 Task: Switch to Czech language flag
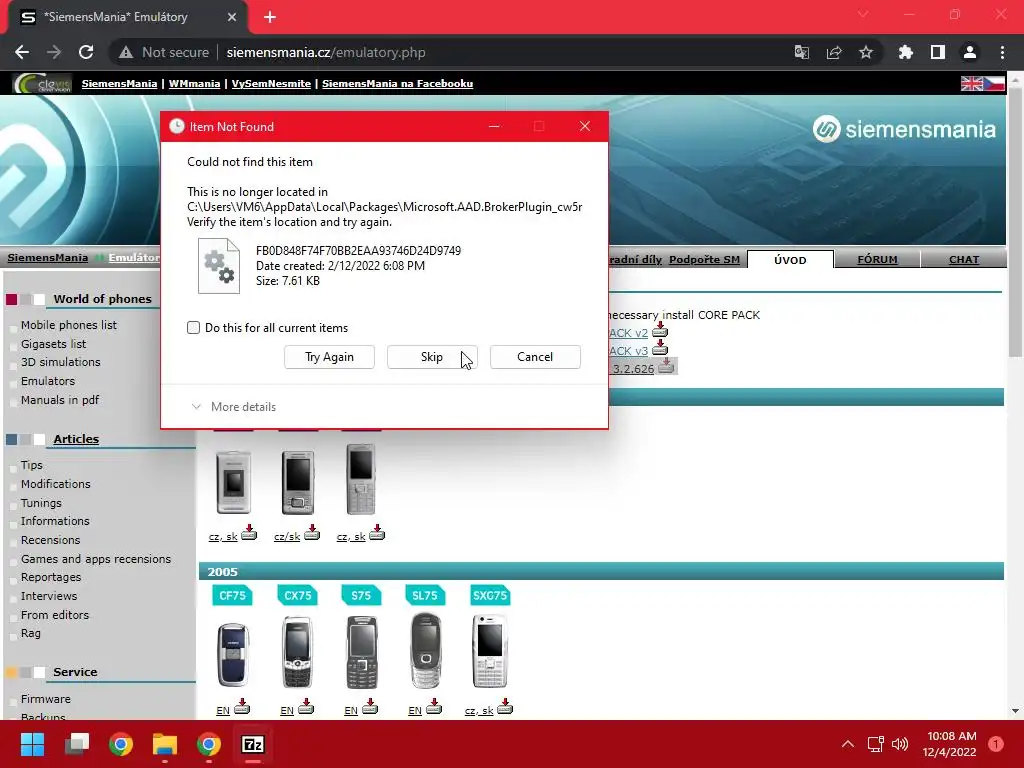pyautogui.click(x=994, y=84)
